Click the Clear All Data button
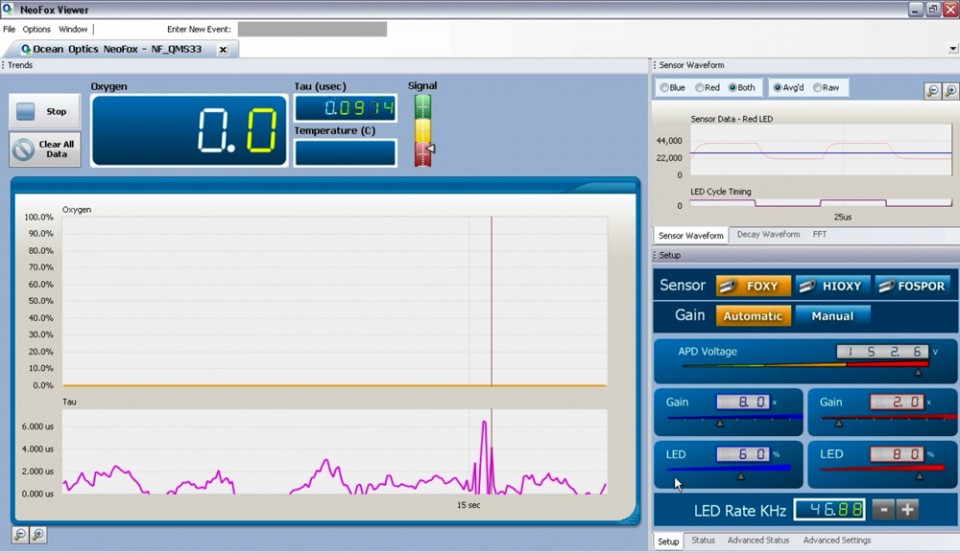 click(x=45, y=149)
